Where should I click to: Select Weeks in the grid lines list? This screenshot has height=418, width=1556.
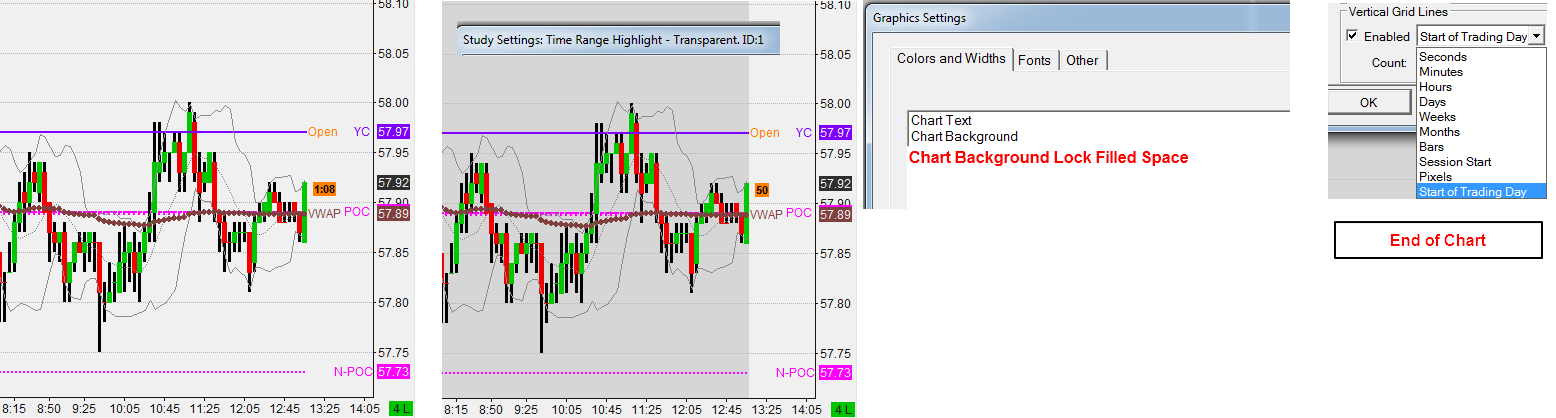pos(1480,117)
